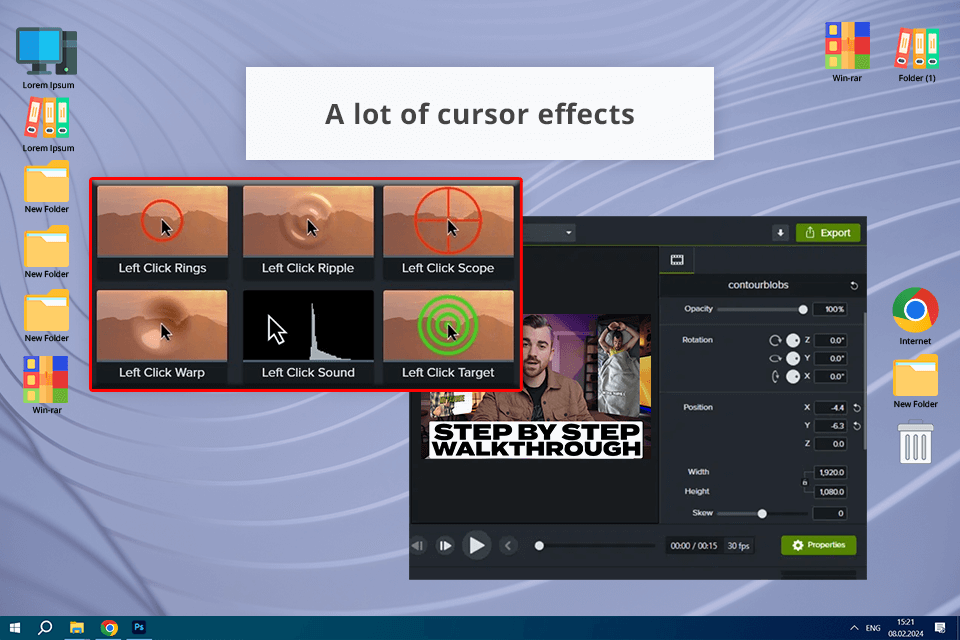Viewport: 960px width, 640px height.
Task: Click the X rotation dial
Action: point(793,377)
